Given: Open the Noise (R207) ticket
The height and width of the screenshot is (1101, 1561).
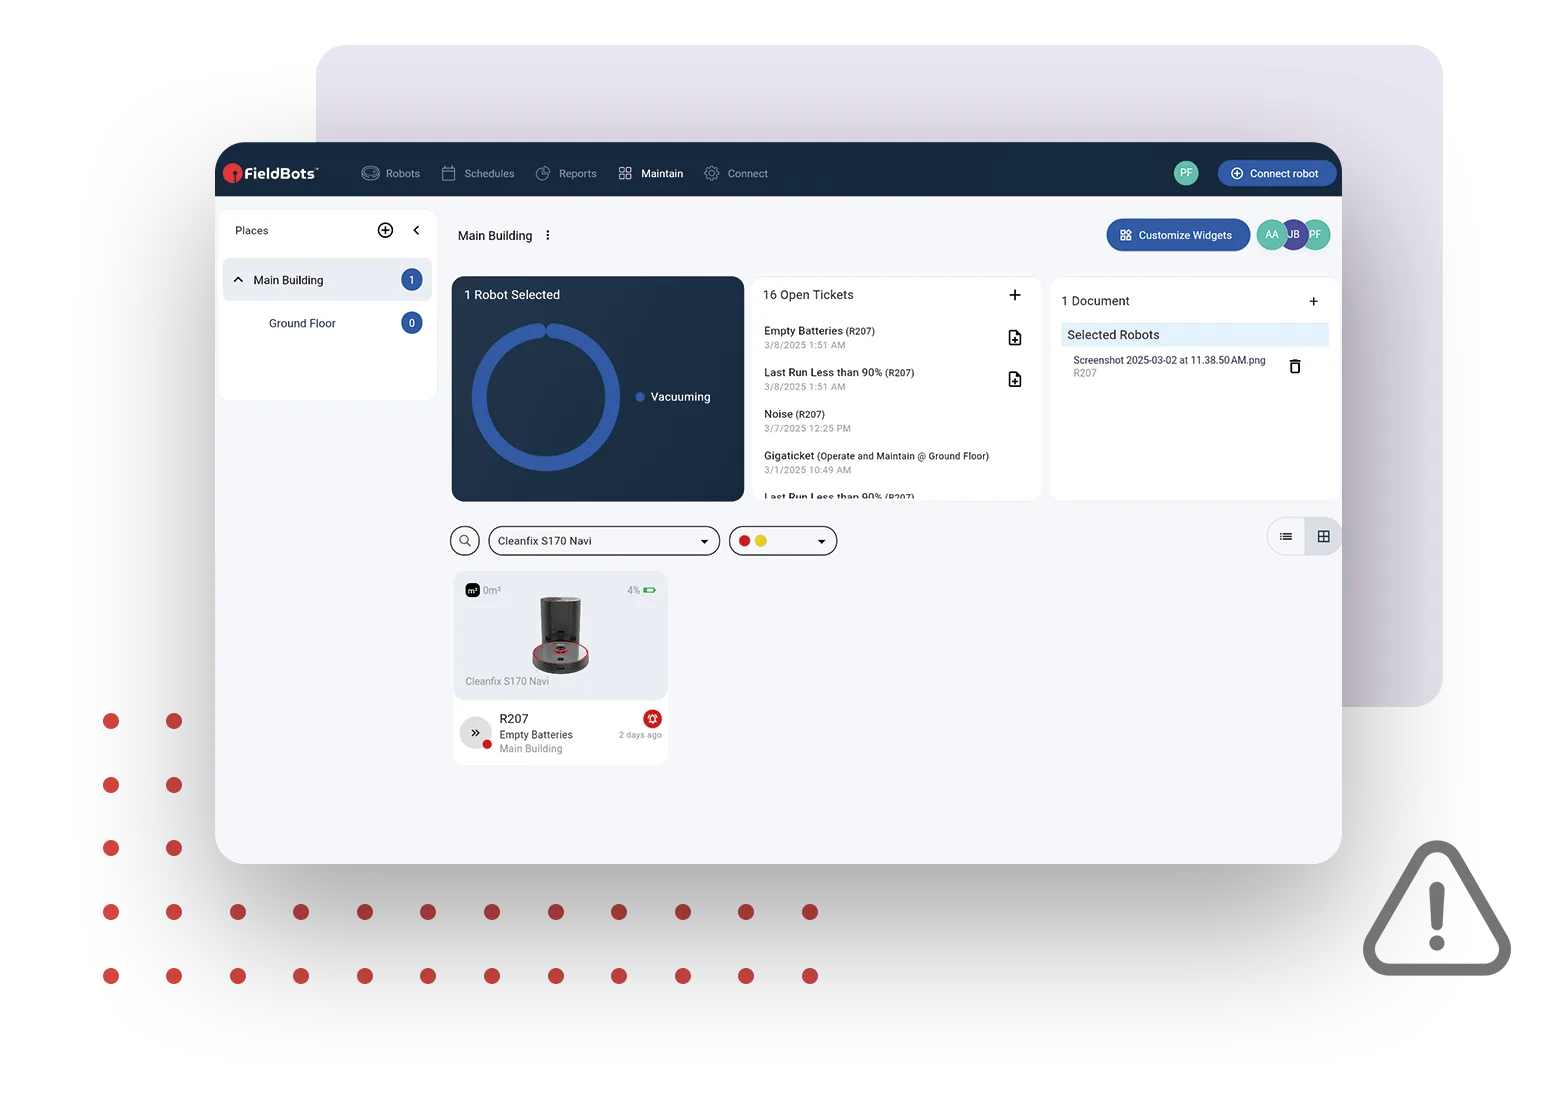Looking at the screenshot, I should click(807, 420).
